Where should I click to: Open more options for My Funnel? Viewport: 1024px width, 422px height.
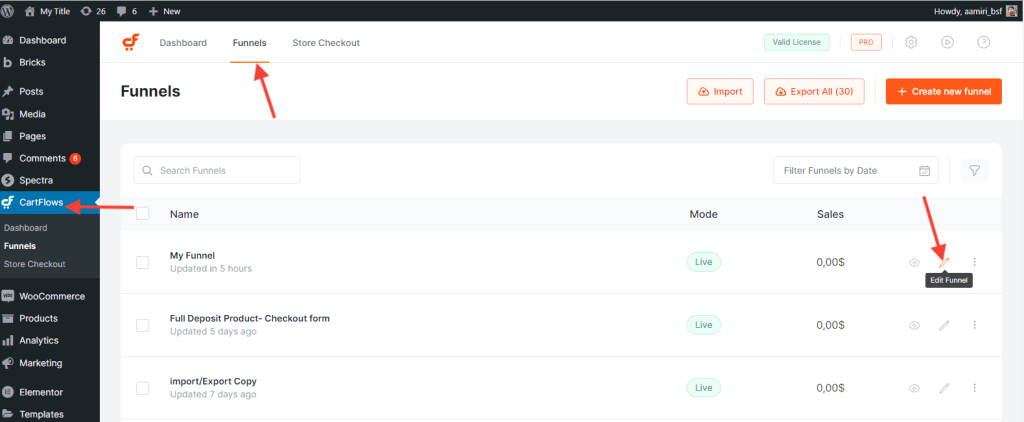pyautogui.click(x=974, y=262)
